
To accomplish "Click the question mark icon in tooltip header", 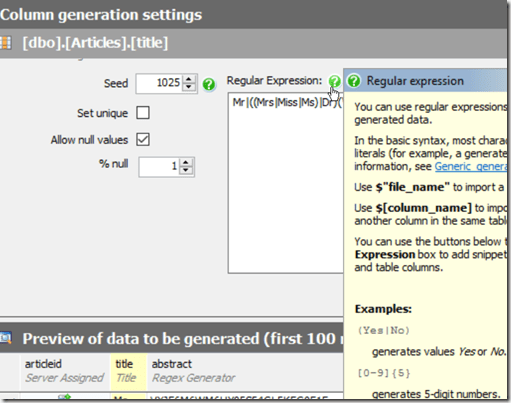I will 354,81.
